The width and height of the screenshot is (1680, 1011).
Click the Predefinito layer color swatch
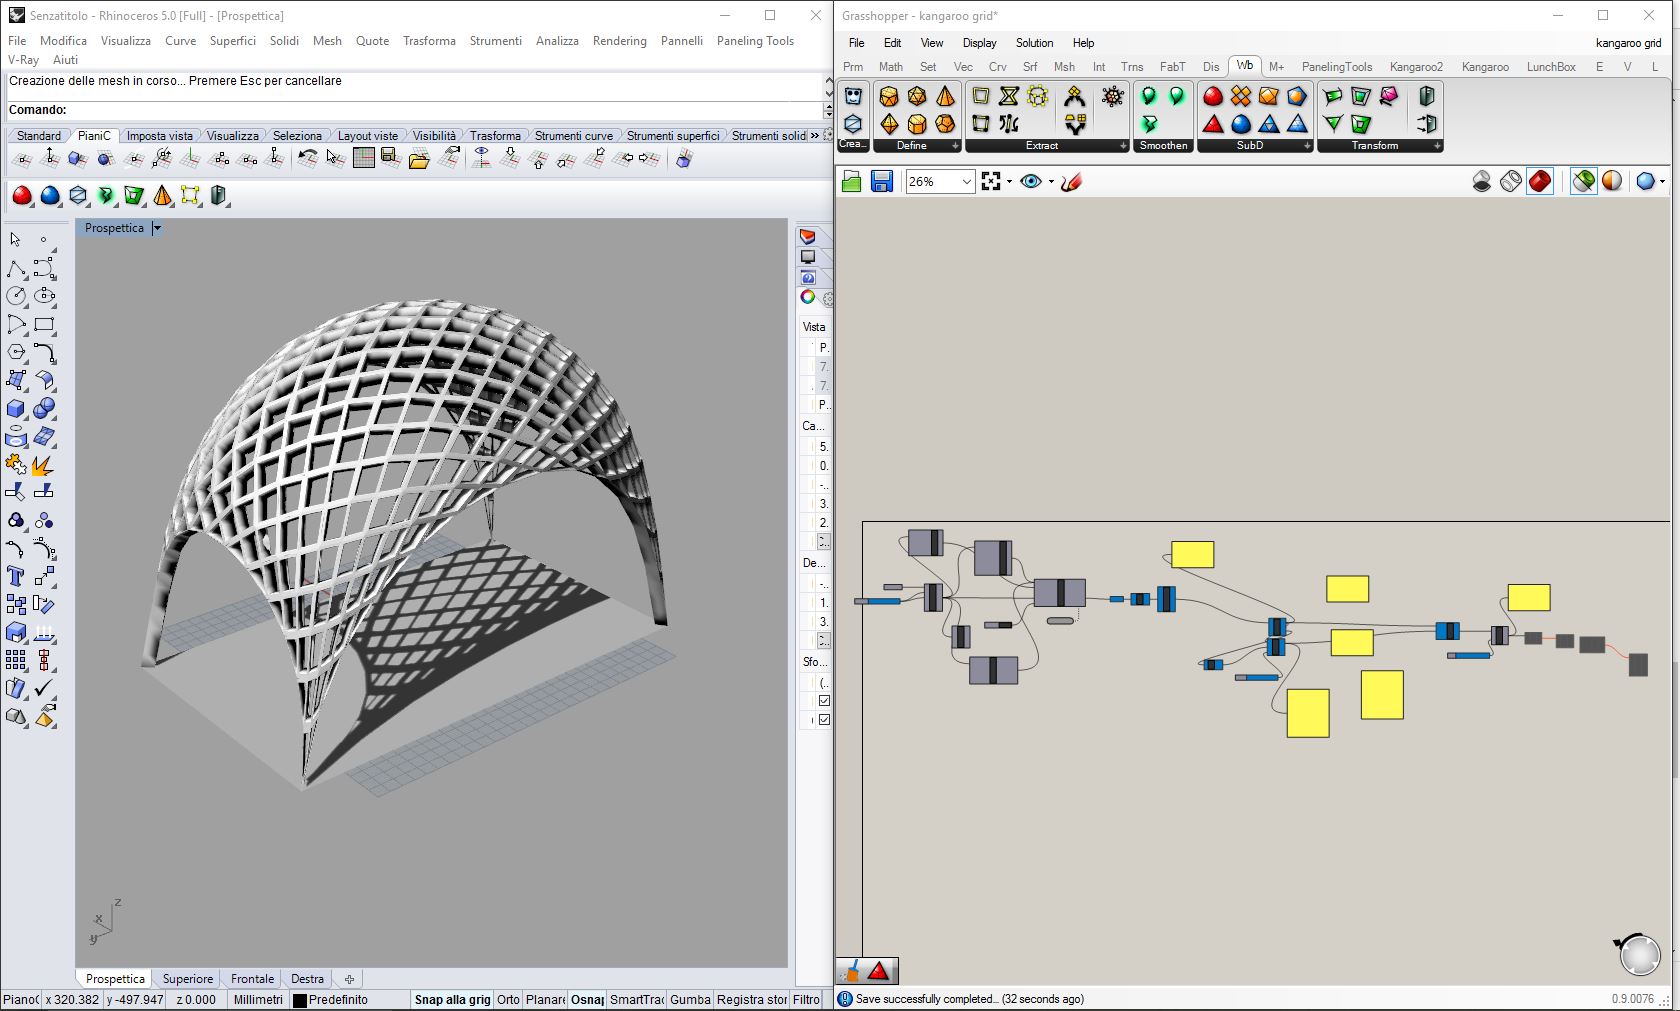coord(299,1000)
